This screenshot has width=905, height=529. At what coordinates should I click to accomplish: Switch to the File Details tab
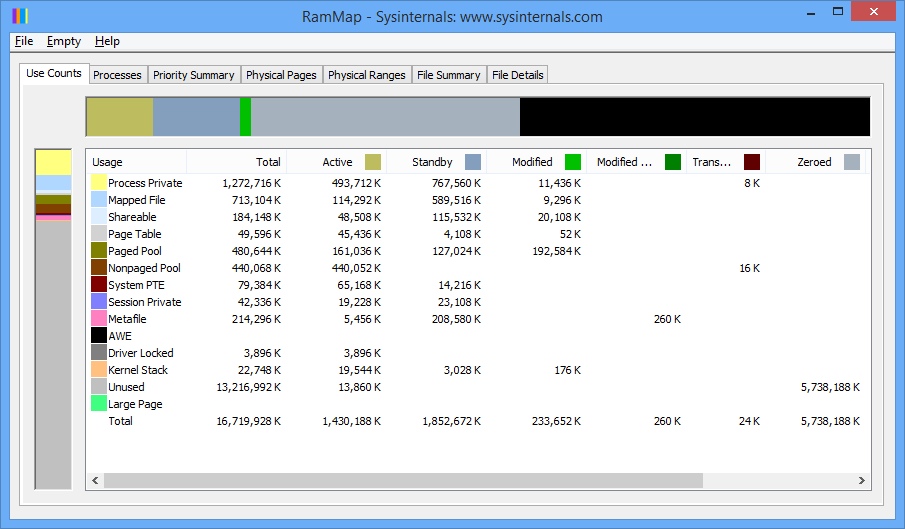pos(518,75)
